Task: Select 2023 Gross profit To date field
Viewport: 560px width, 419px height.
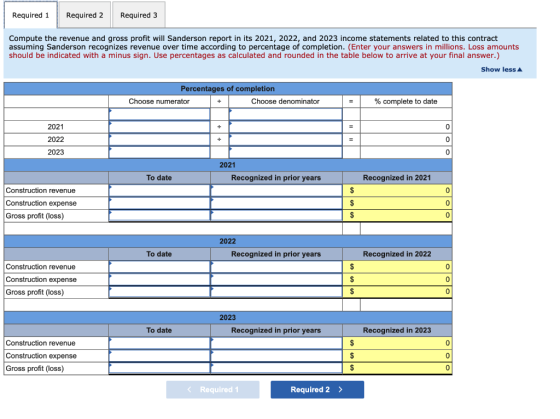Action: 159,368
